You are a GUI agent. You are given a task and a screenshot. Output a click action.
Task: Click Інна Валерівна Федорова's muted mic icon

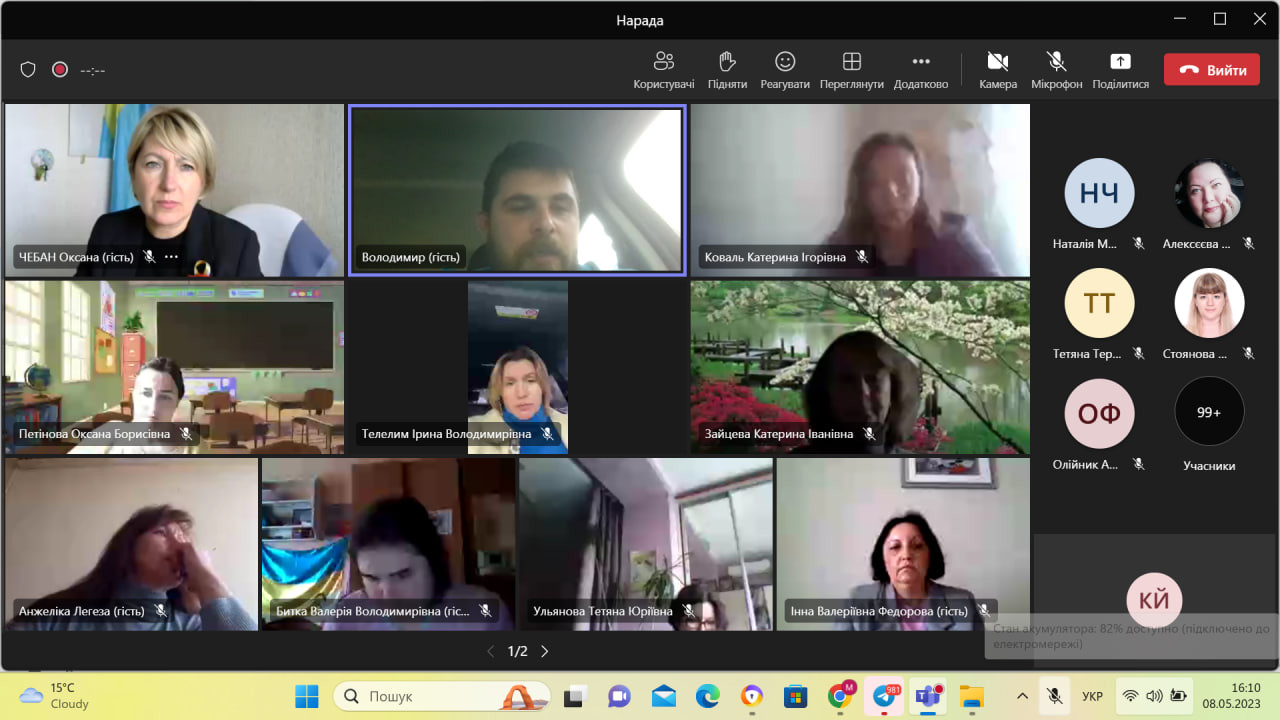pos(984,611)
